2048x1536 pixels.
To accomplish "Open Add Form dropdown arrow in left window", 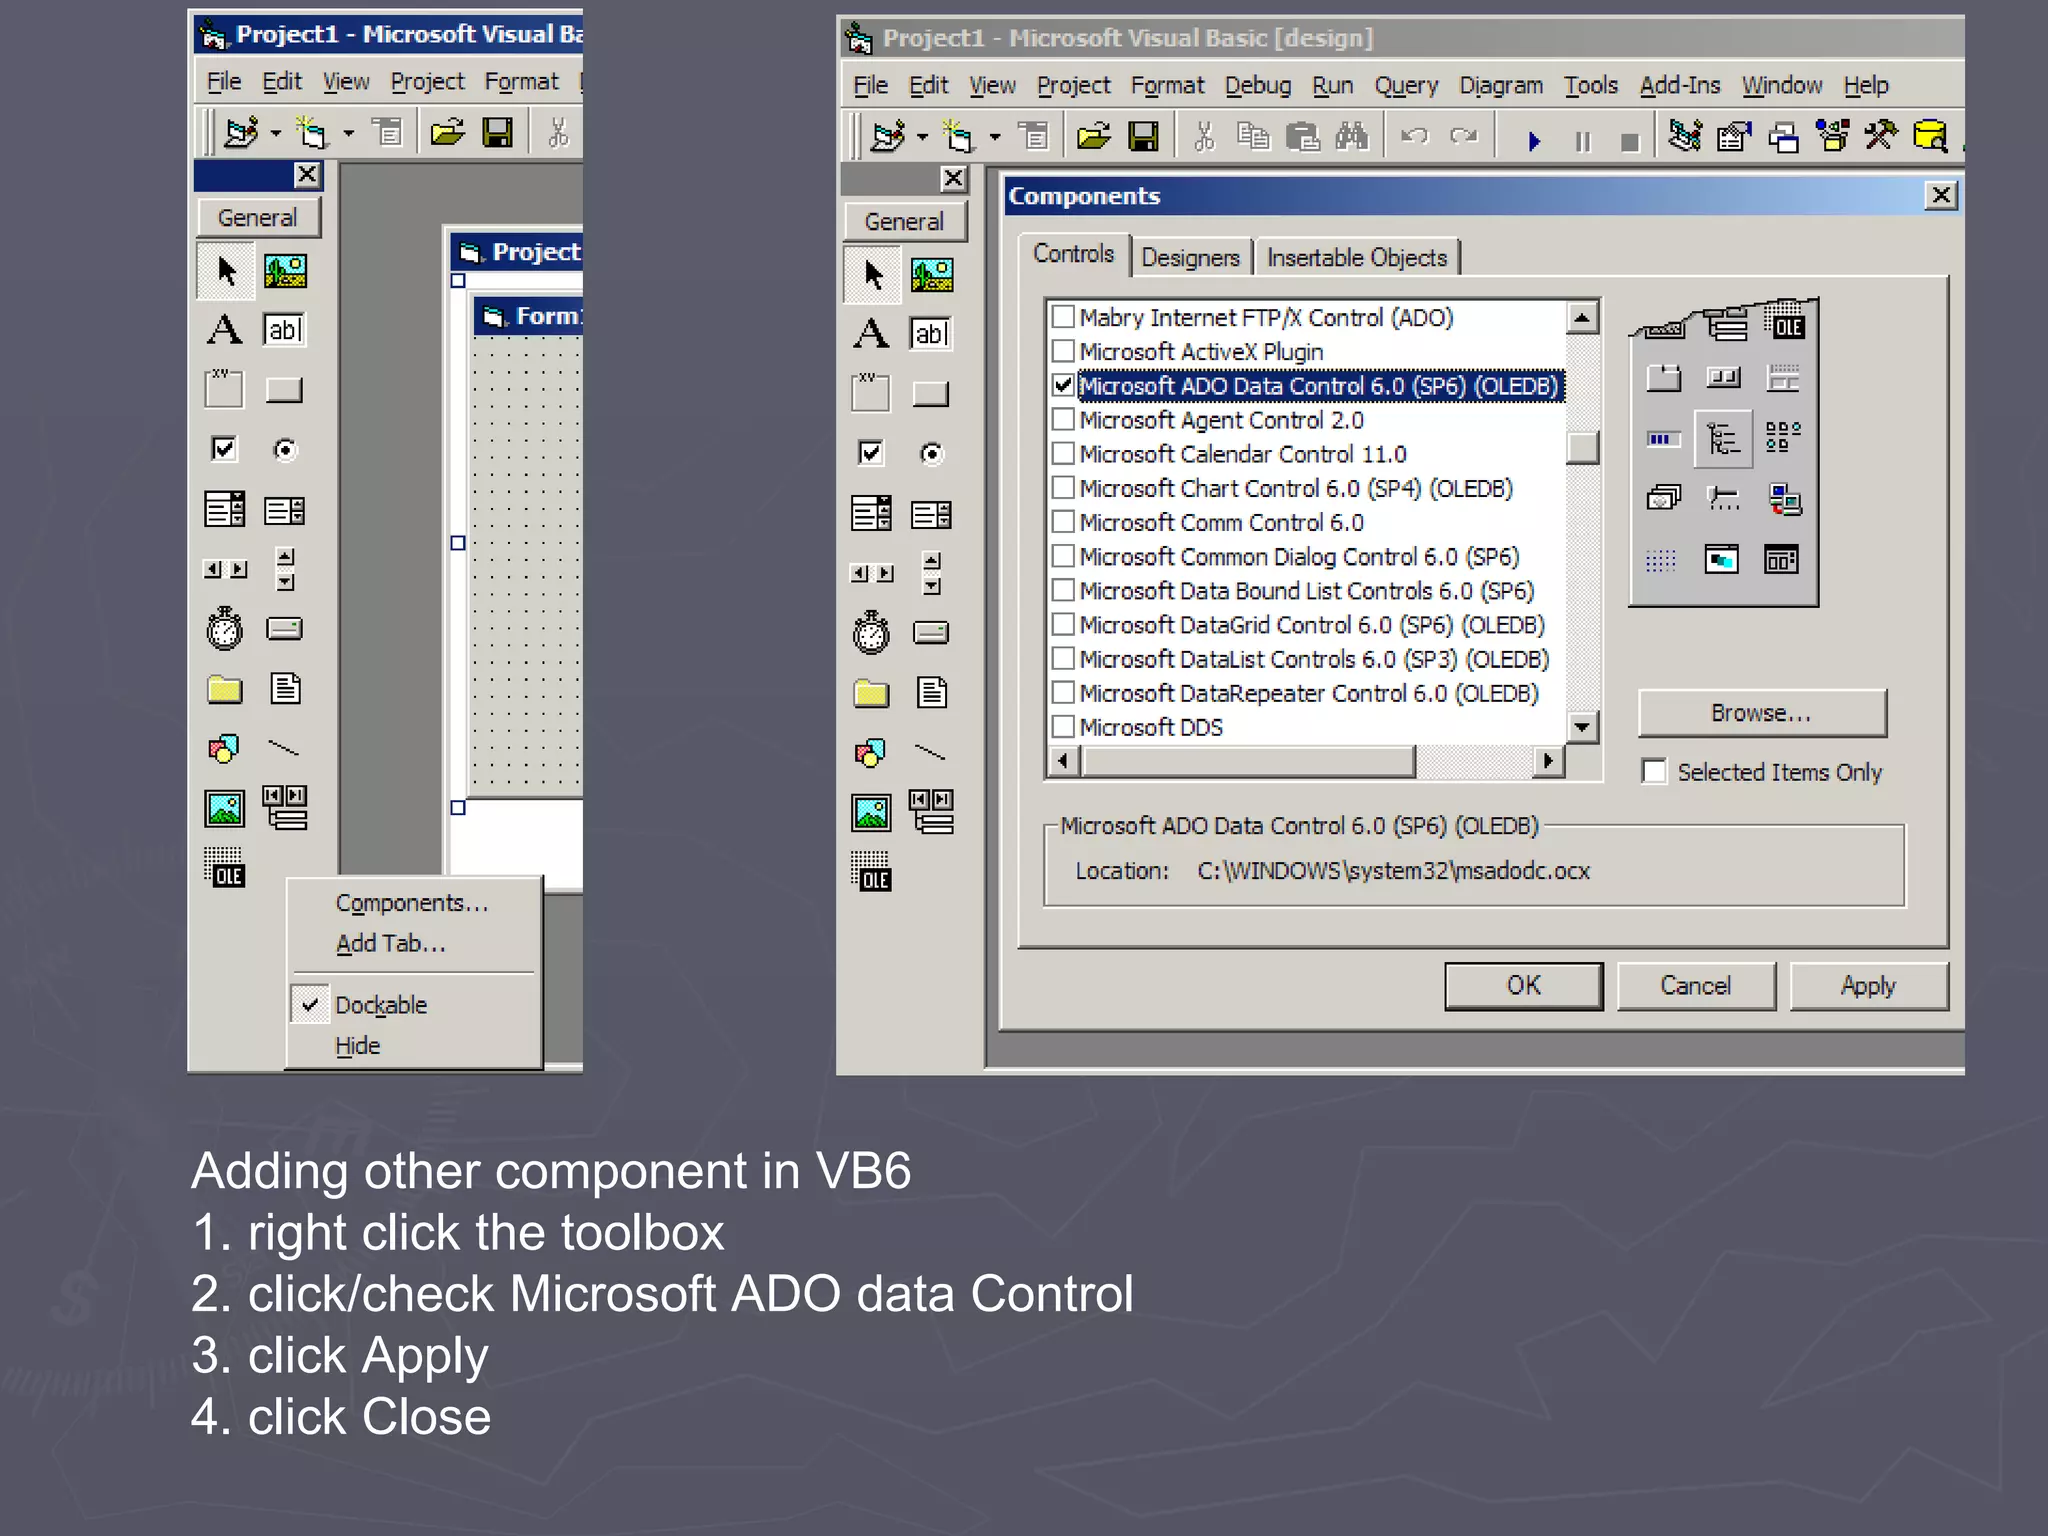I will 348,133.
